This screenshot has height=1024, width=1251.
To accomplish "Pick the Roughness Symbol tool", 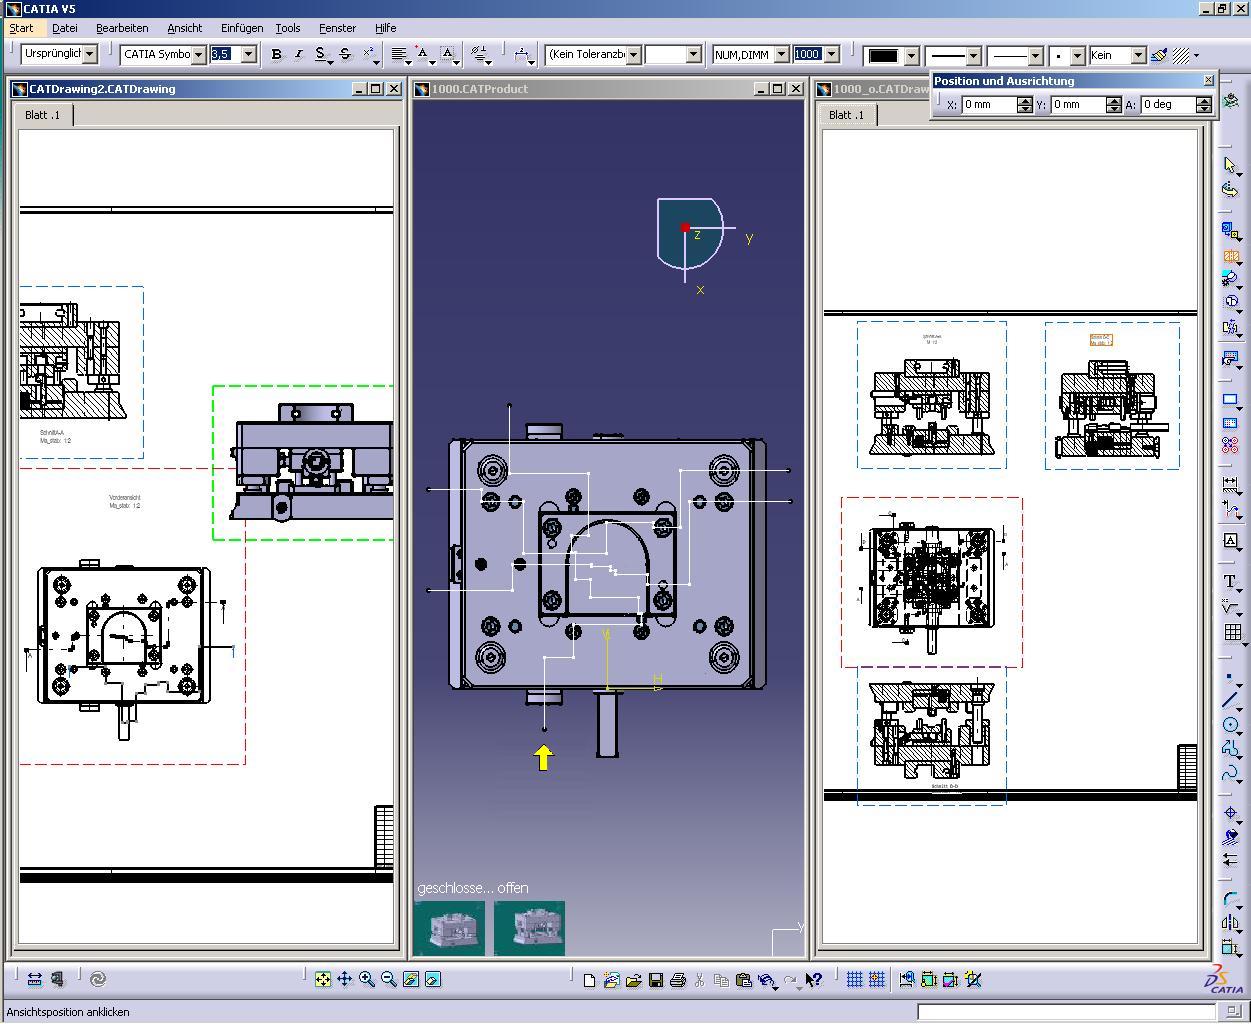I will click(1231, 606).
